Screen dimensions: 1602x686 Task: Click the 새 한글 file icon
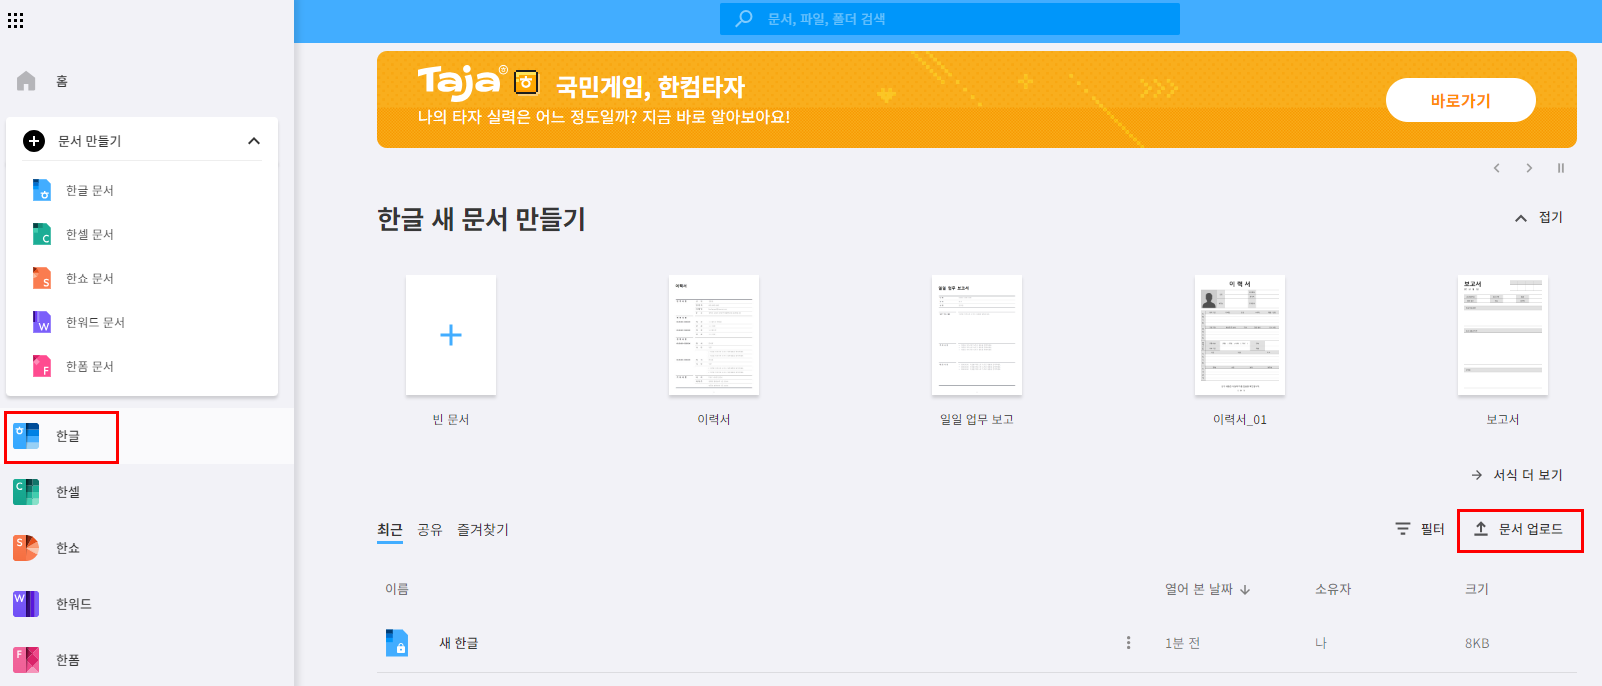tap(397, 642)
